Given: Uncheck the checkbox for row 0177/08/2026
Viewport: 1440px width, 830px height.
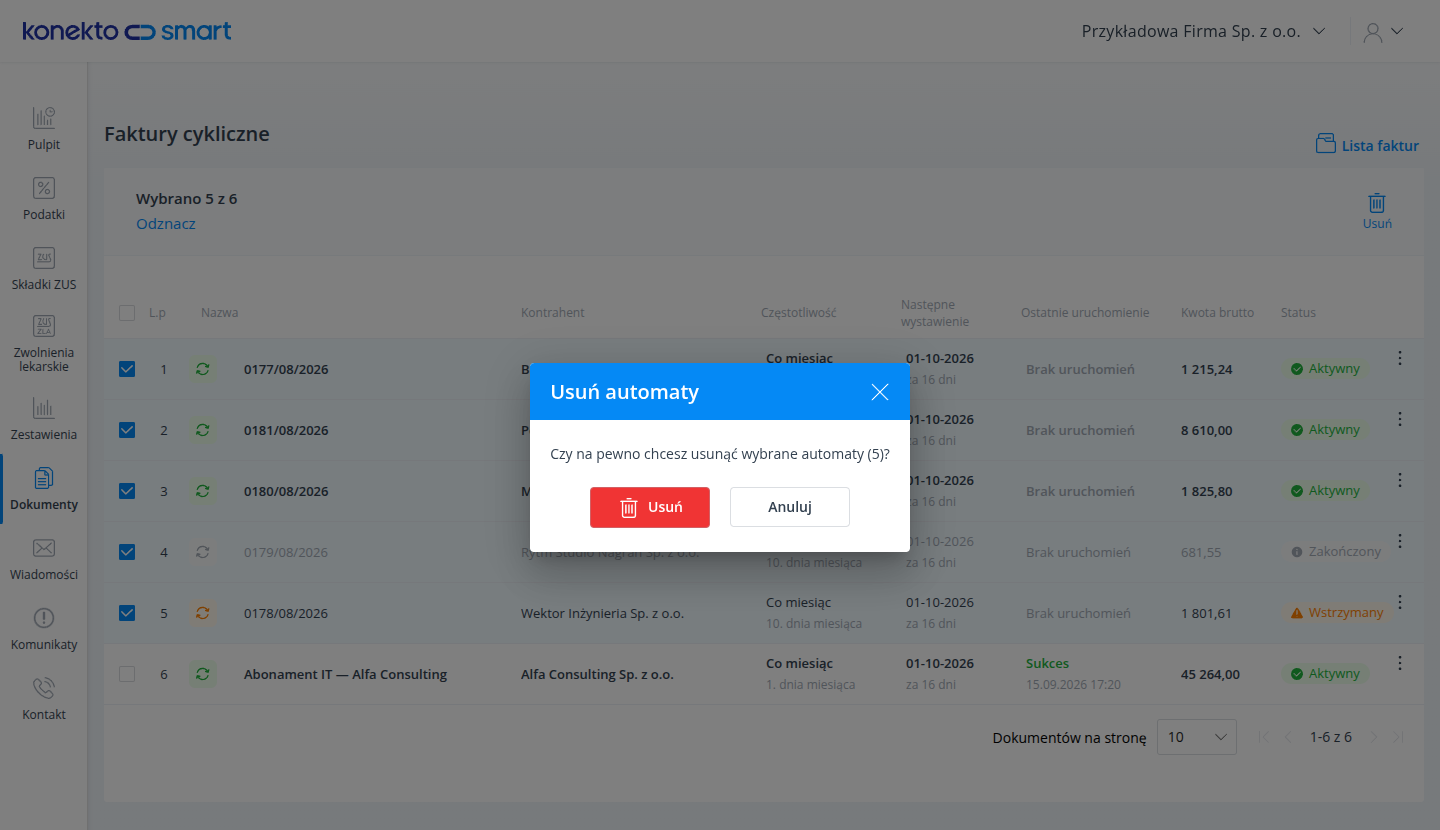Looking at the screenshot, I should point(127,369).
